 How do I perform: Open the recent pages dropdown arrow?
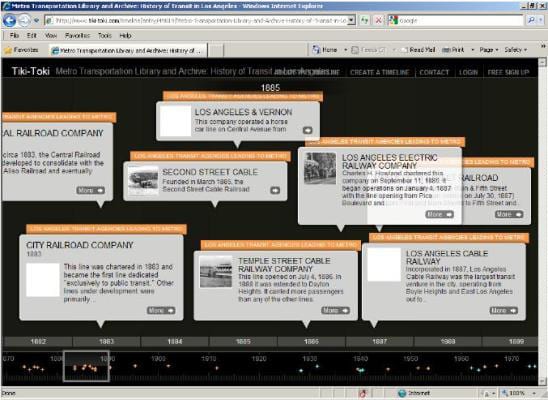tap(36, 21)
